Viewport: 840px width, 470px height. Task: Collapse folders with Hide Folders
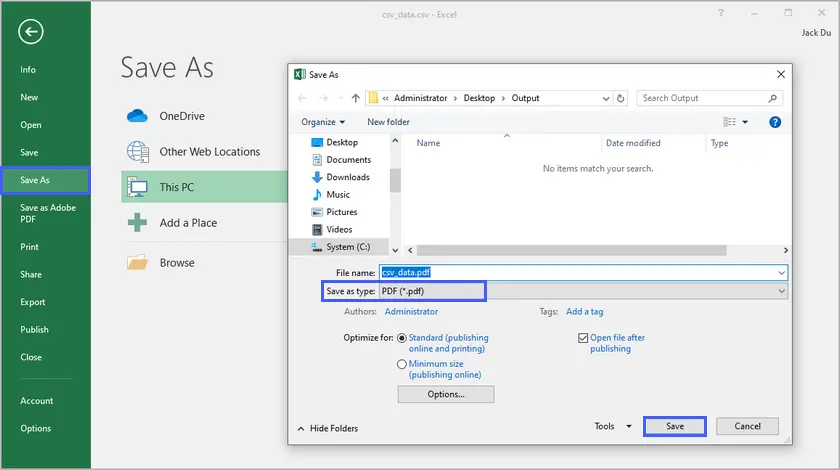(x=327, y=428)
